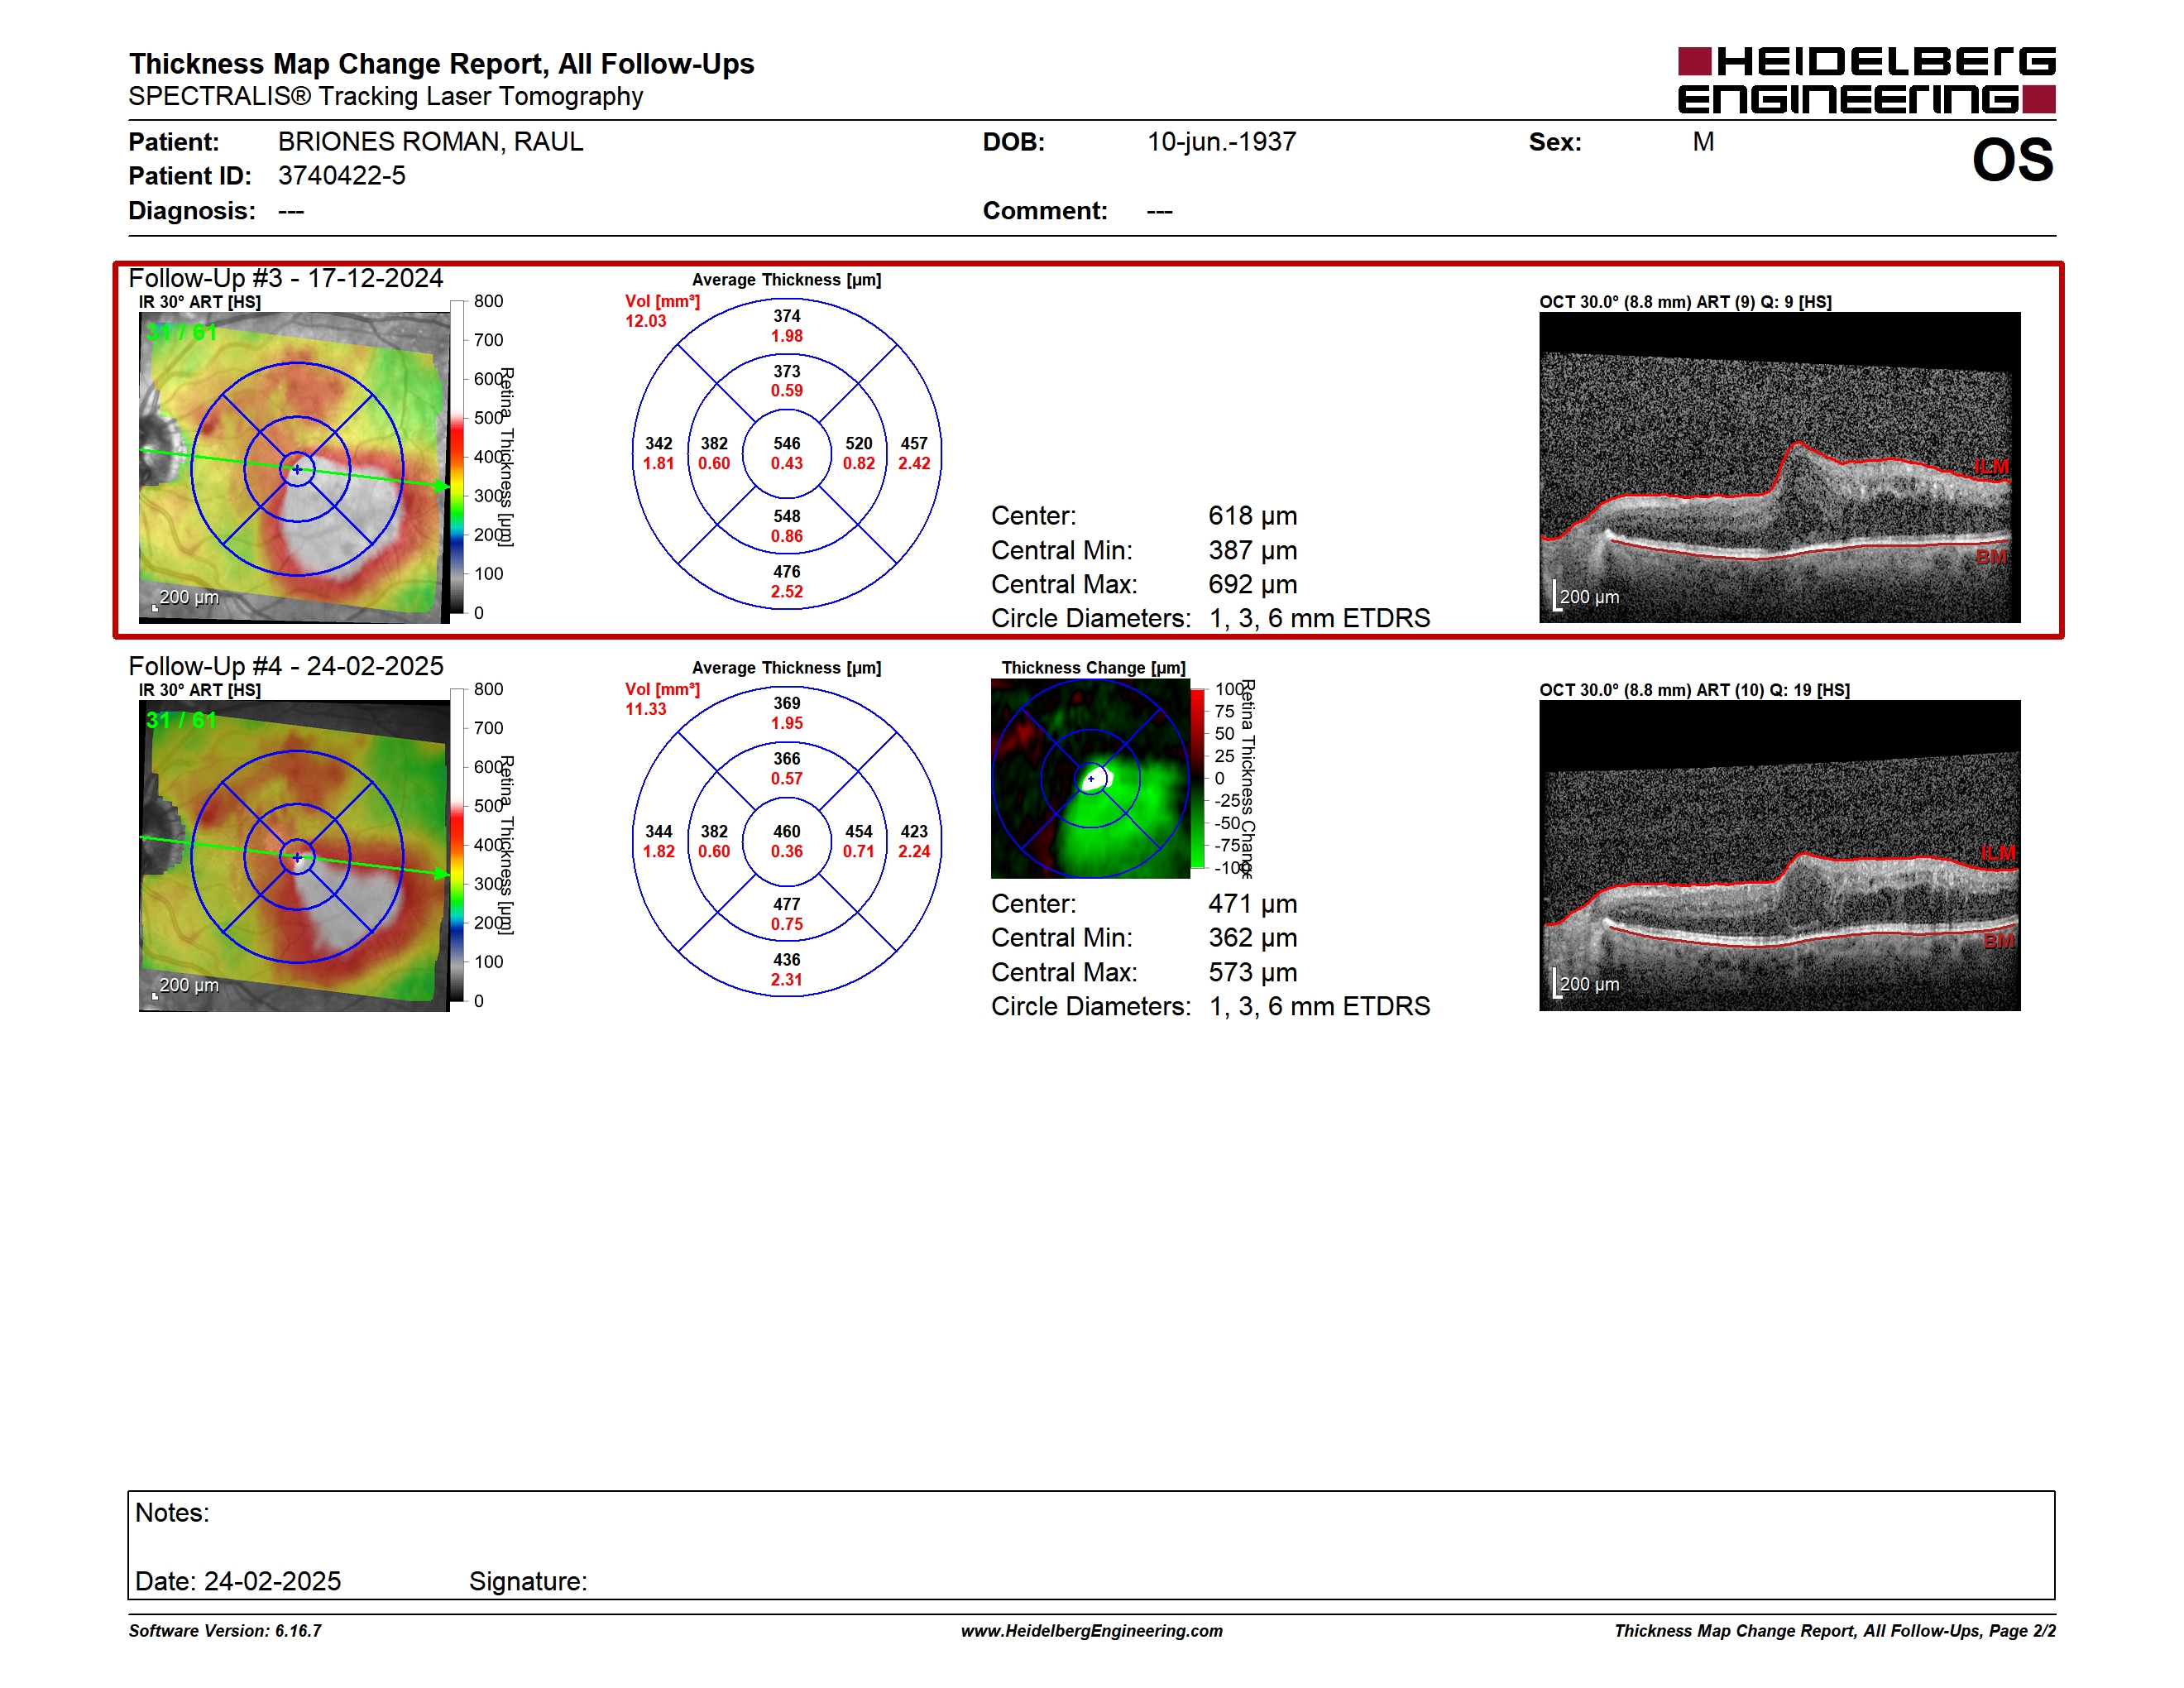Image resolution: width=2184 pixels, height=1688 pixels.
Task: Click the Follow-Up #4 retina thickness color scale
Action: (x=457, y=845)
